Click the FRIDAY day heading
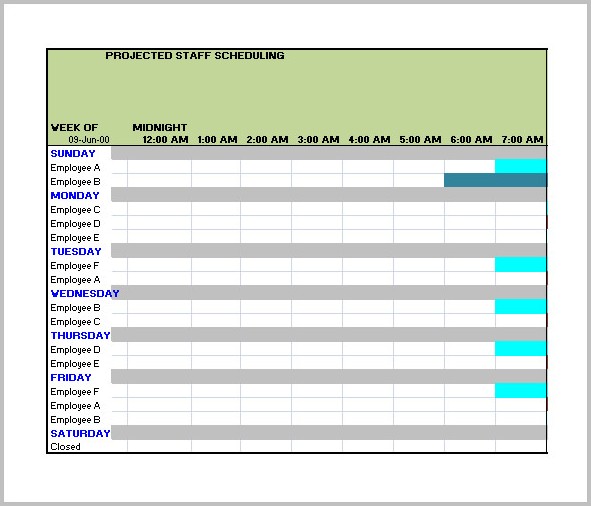Viewport: 591px width, 506px height. [71, 377]
